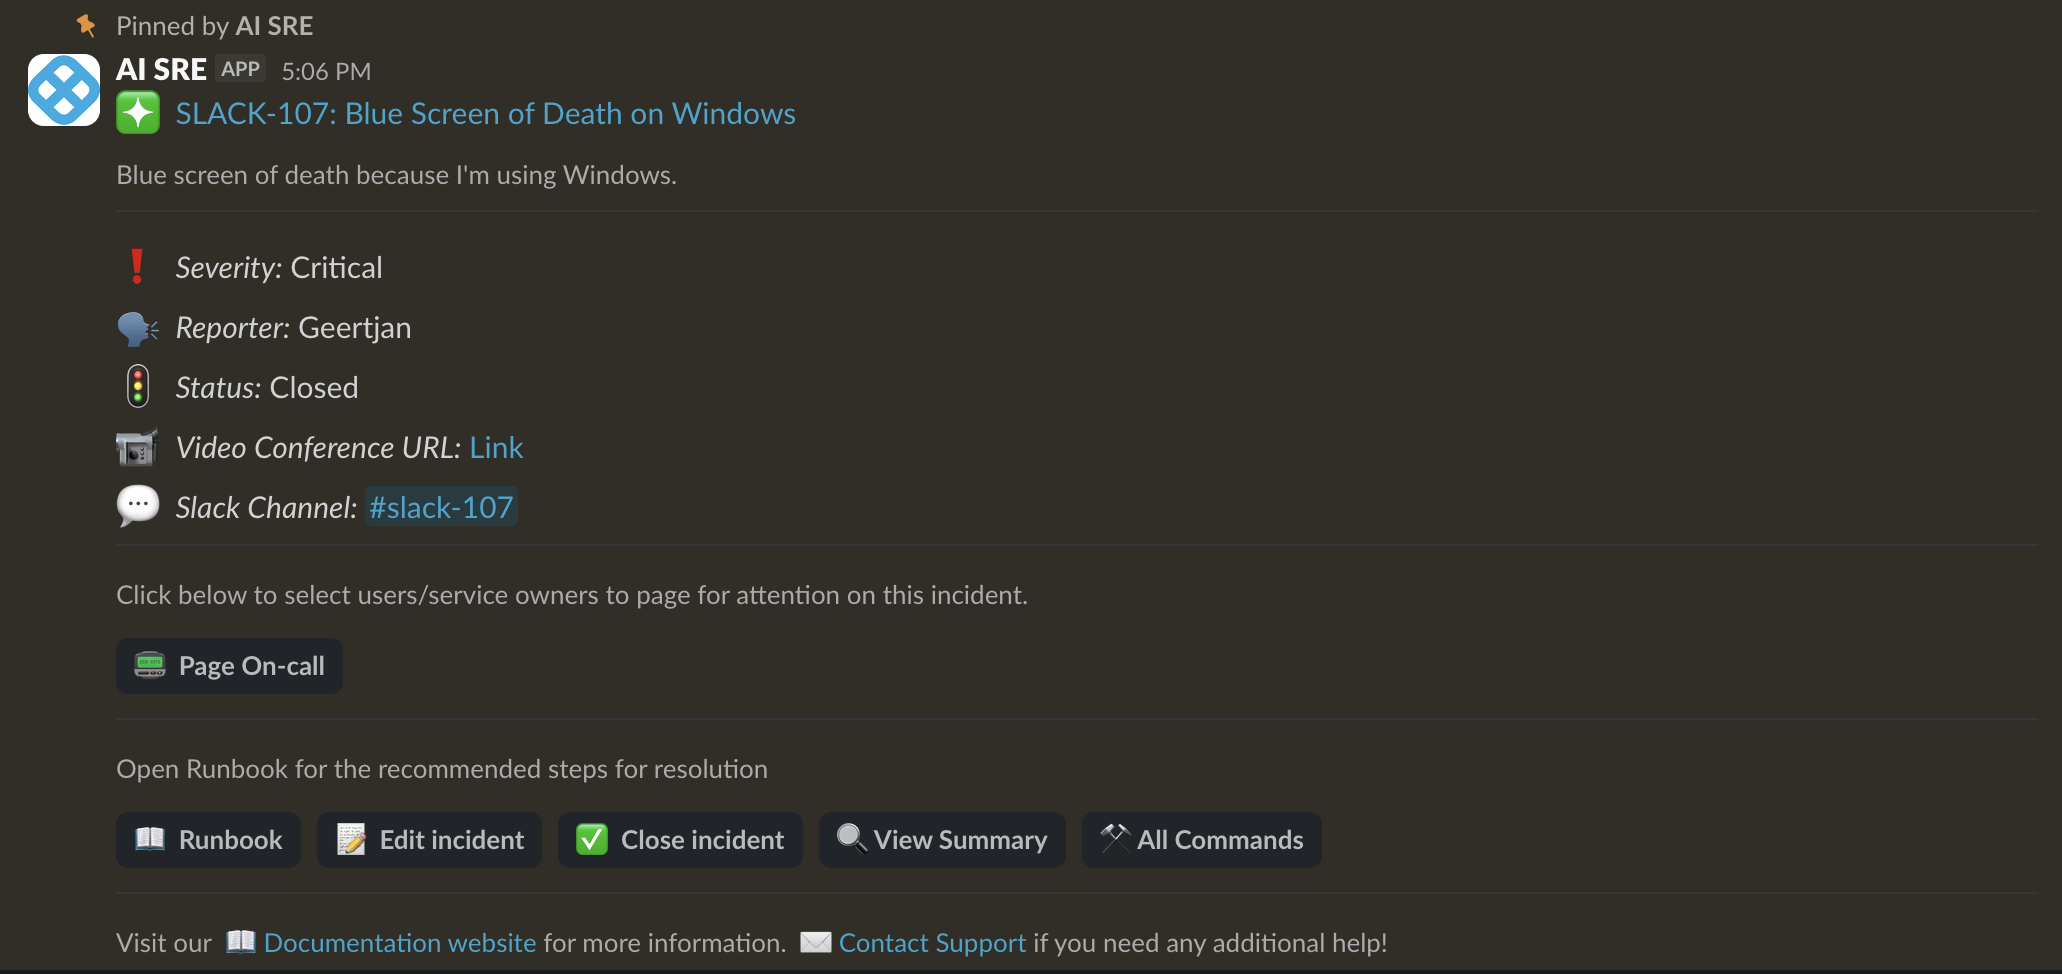Click the open book icon before Documentation website
The height and width of the screenshot is (974, 2062).
240,942
